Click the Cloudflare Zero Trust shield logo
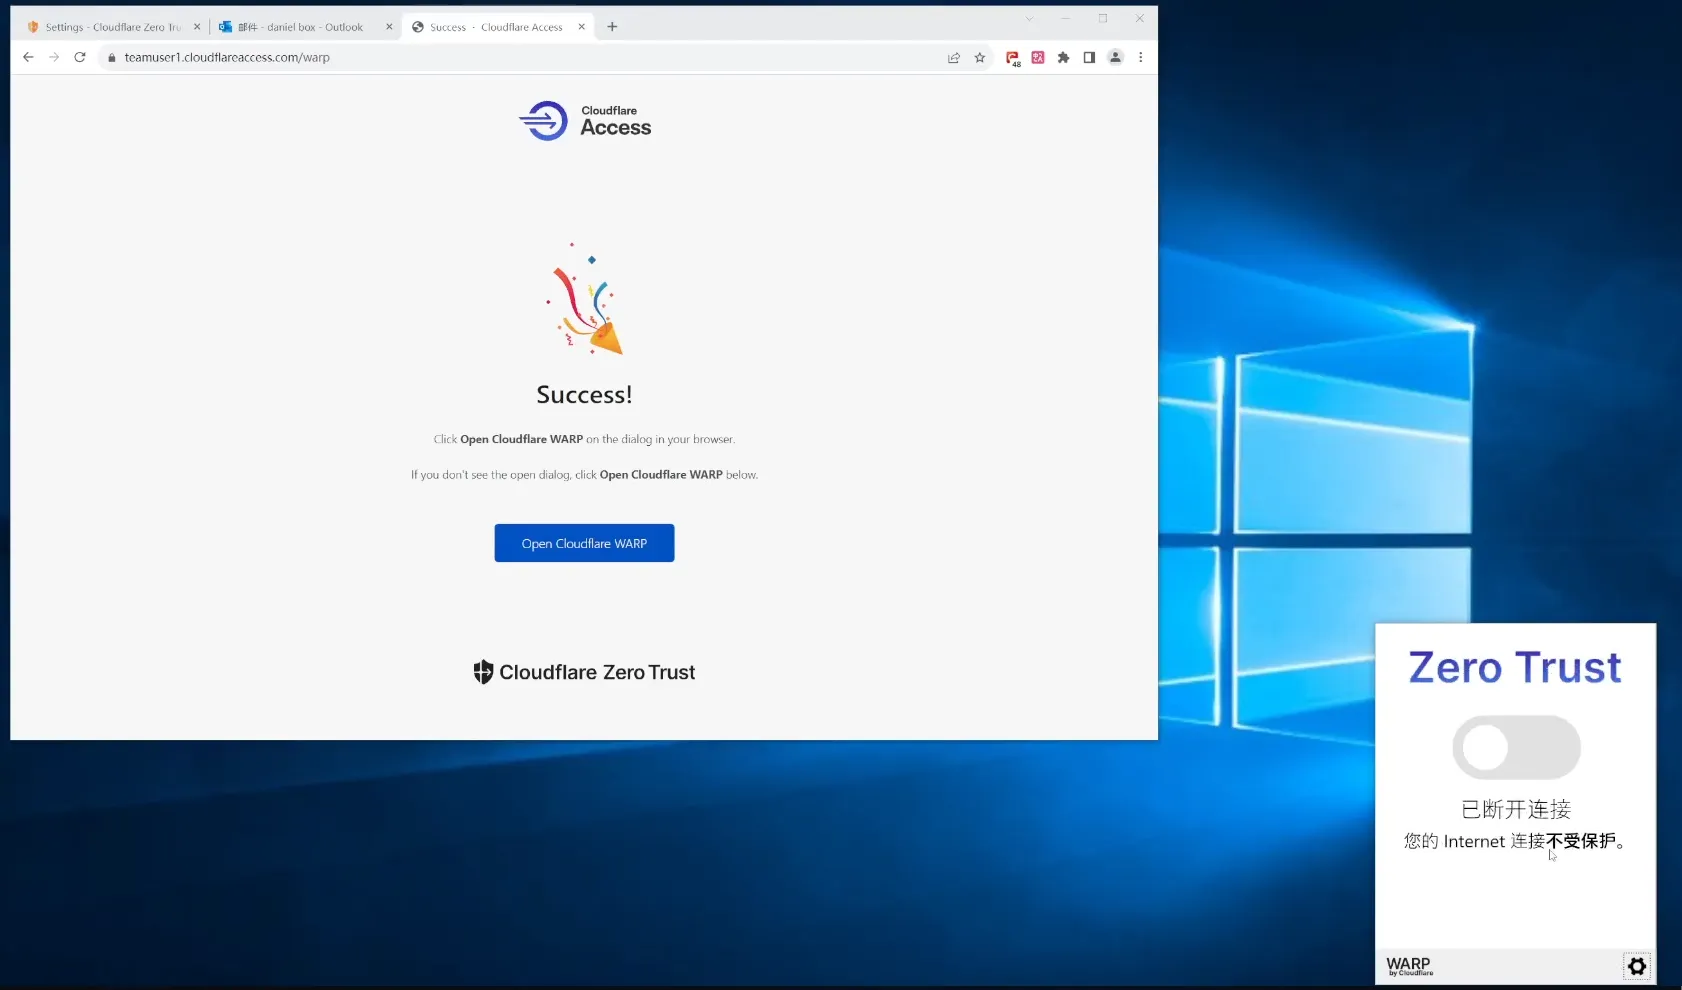This screenshot has height=990, width=1682. click(x=584, y=672)
